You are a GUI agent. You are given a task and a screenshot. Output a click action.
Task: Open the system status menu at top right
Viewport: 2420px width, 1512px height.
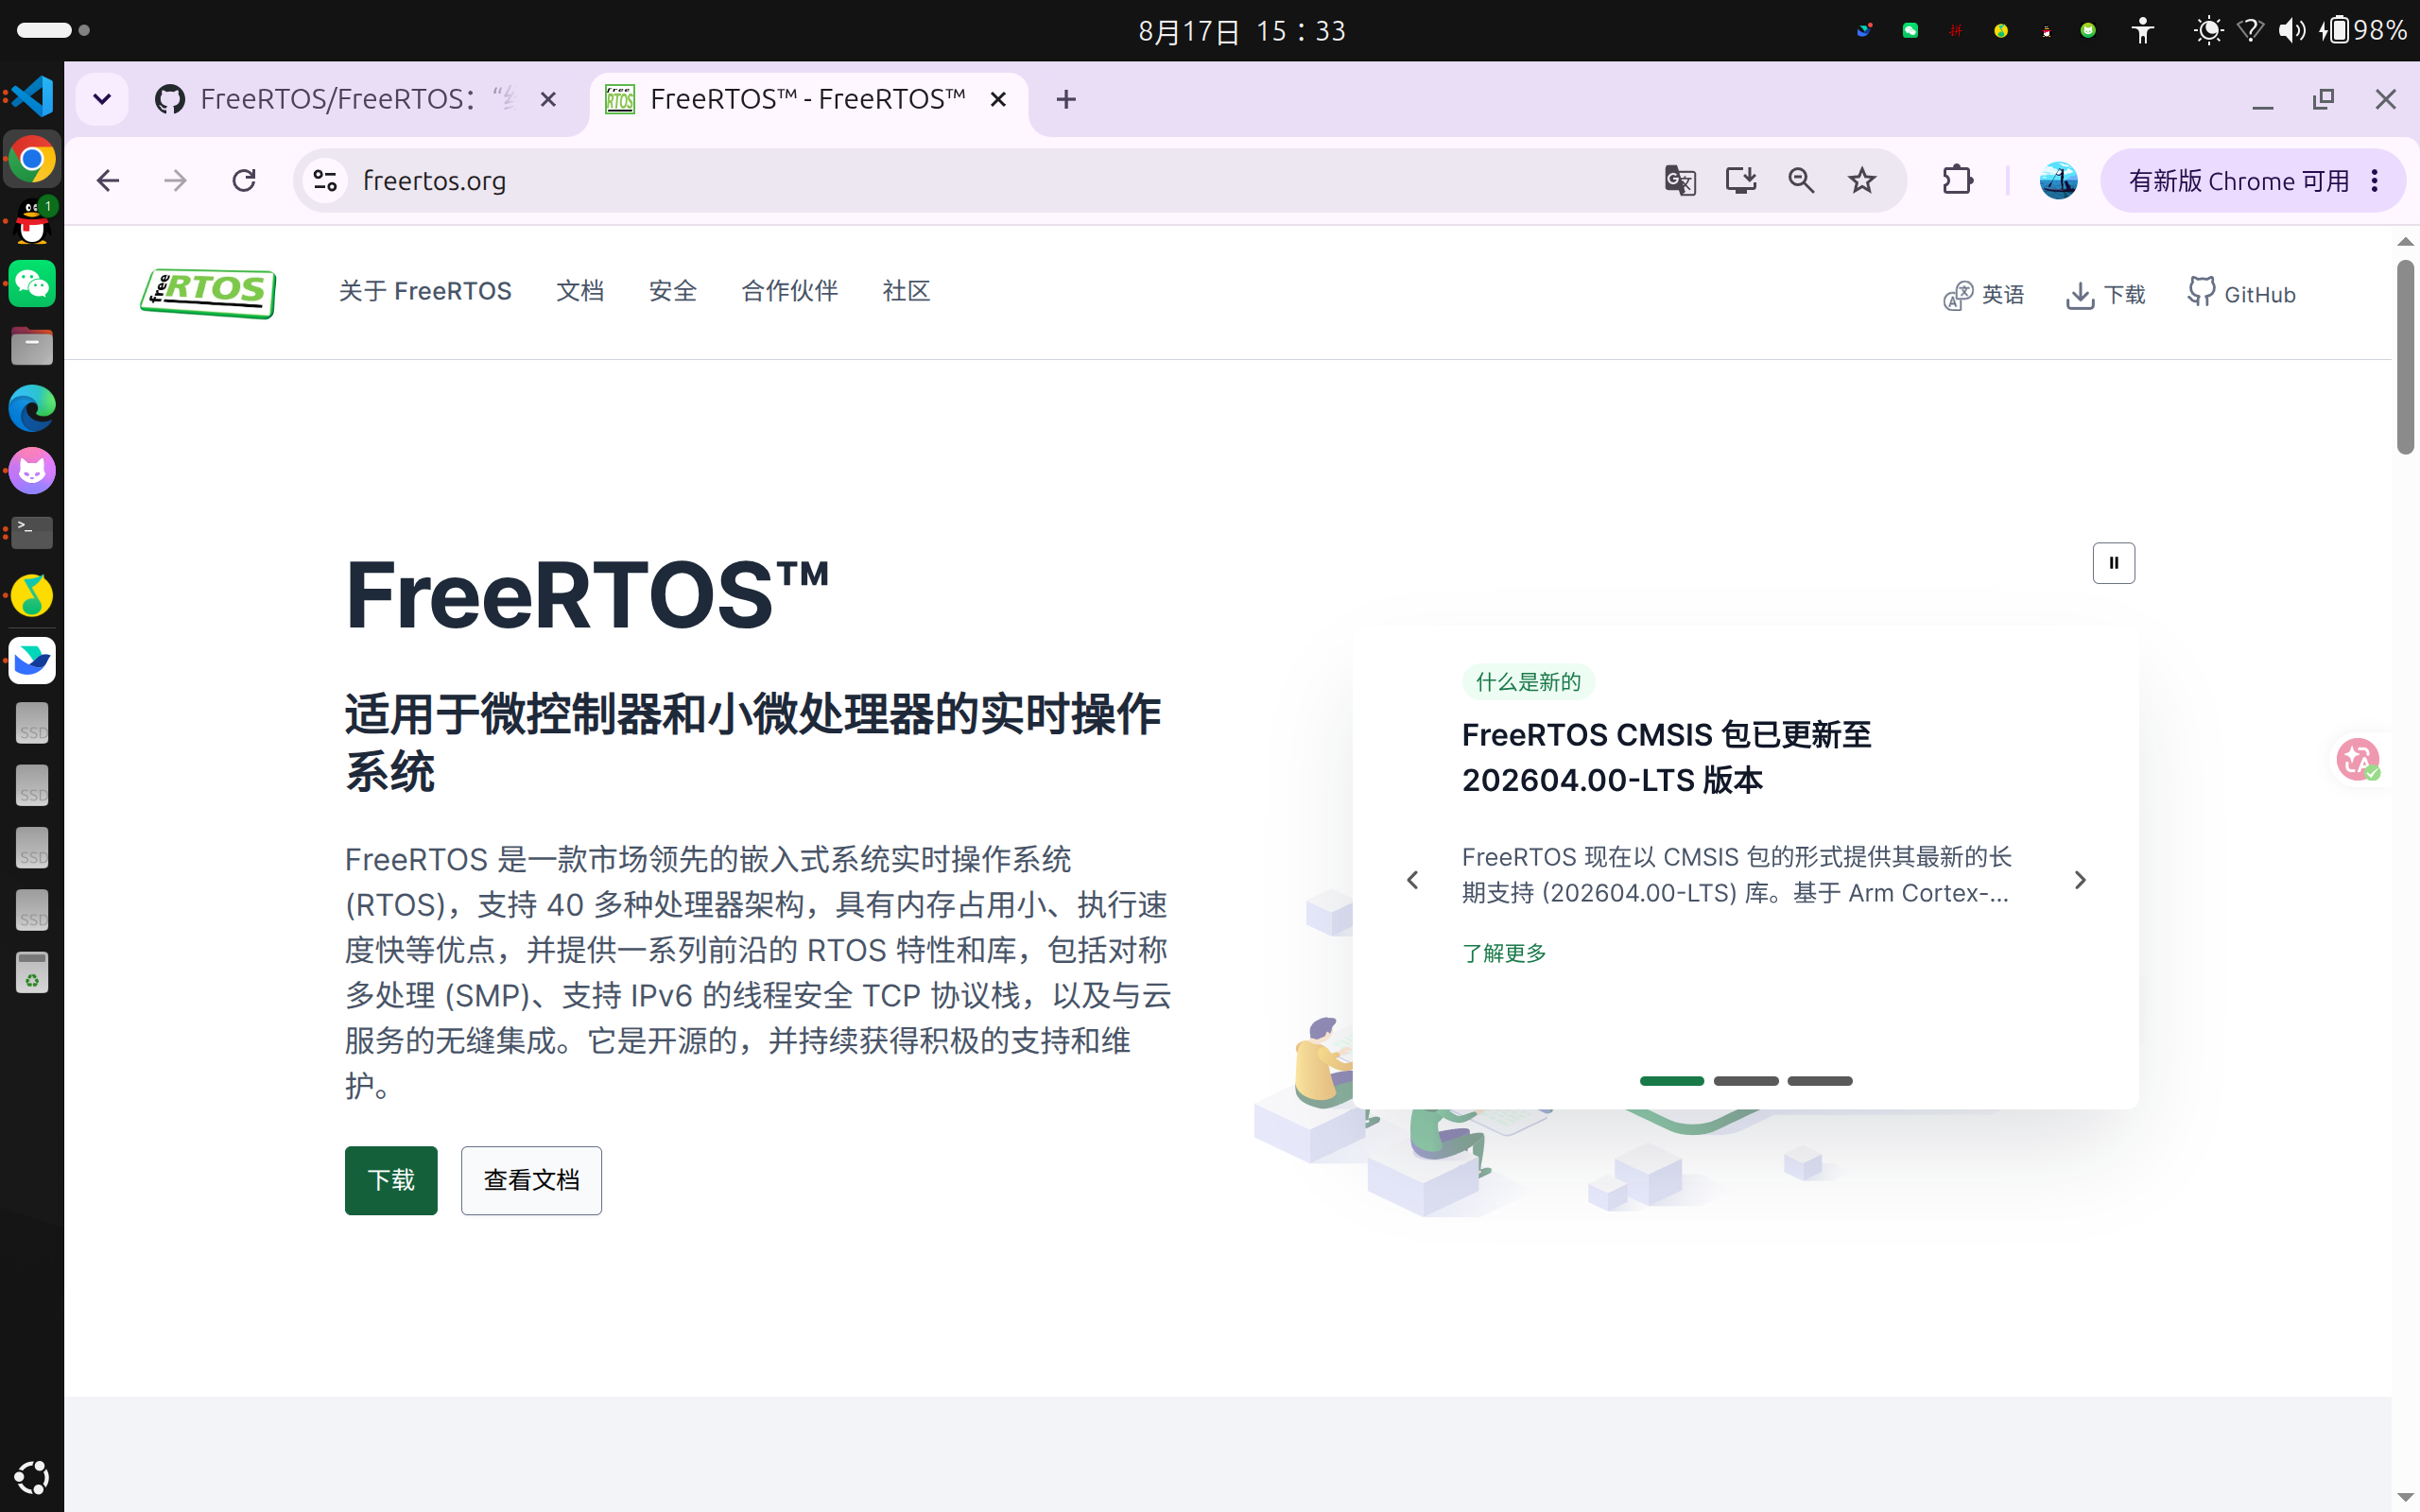(2298, 30)
